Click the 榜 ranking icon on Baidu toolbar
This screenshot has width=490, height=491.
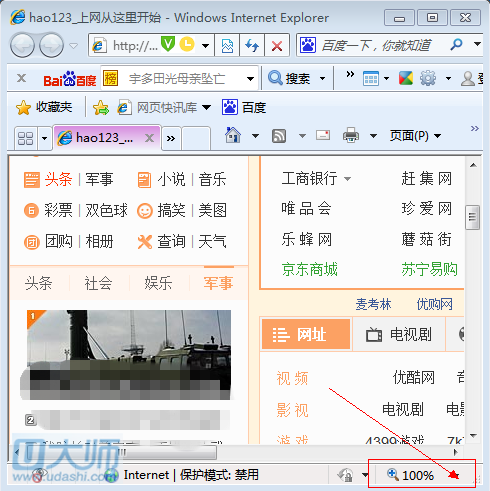tap(110, 78)
